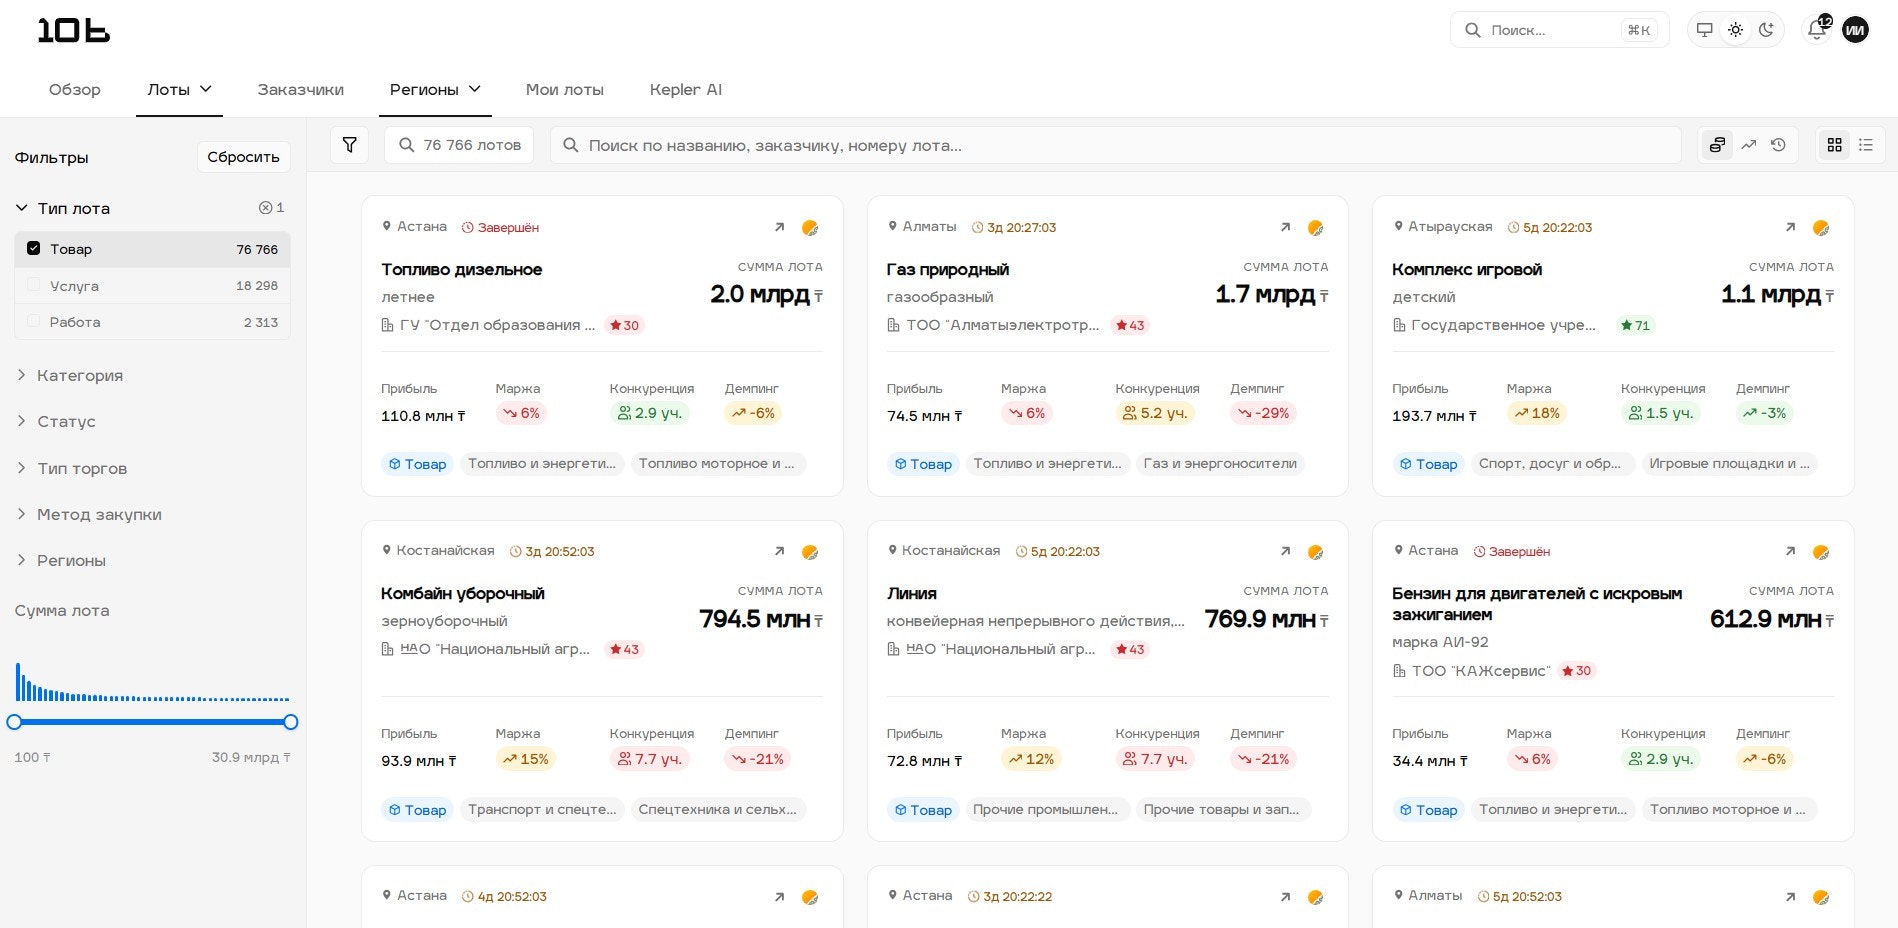Open the Регионы dropdown in top navigation
The image size is (1898, 928).
point(435,89)
